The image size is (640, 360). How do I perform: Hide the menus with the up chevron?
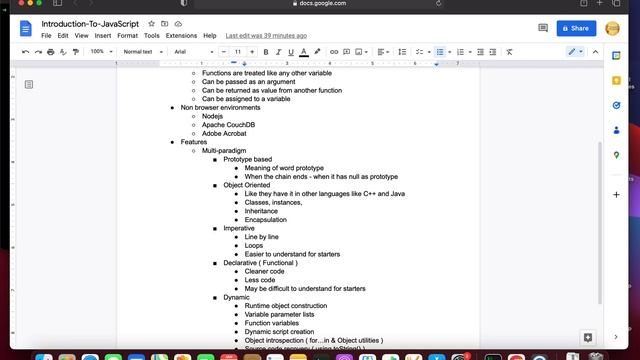coord(595,52)
